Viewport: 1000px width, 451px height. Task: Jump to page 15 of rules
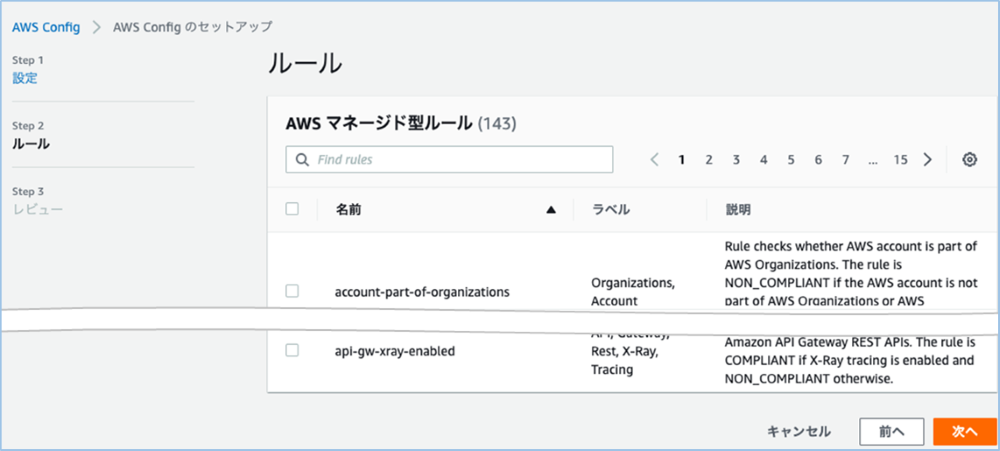click(900, 159)
